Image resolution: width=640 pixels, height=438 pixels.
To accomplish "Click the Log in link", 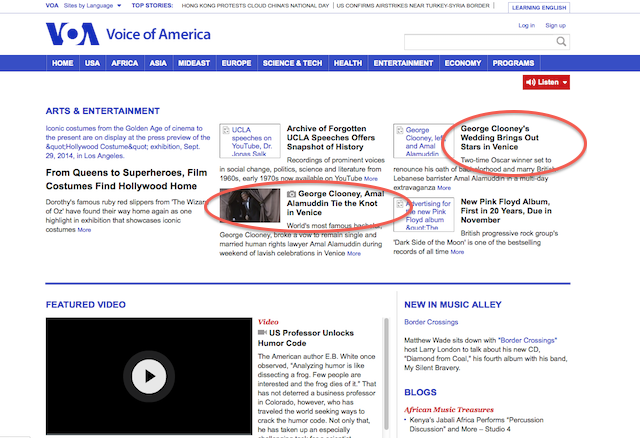I will tap(527, 25).
